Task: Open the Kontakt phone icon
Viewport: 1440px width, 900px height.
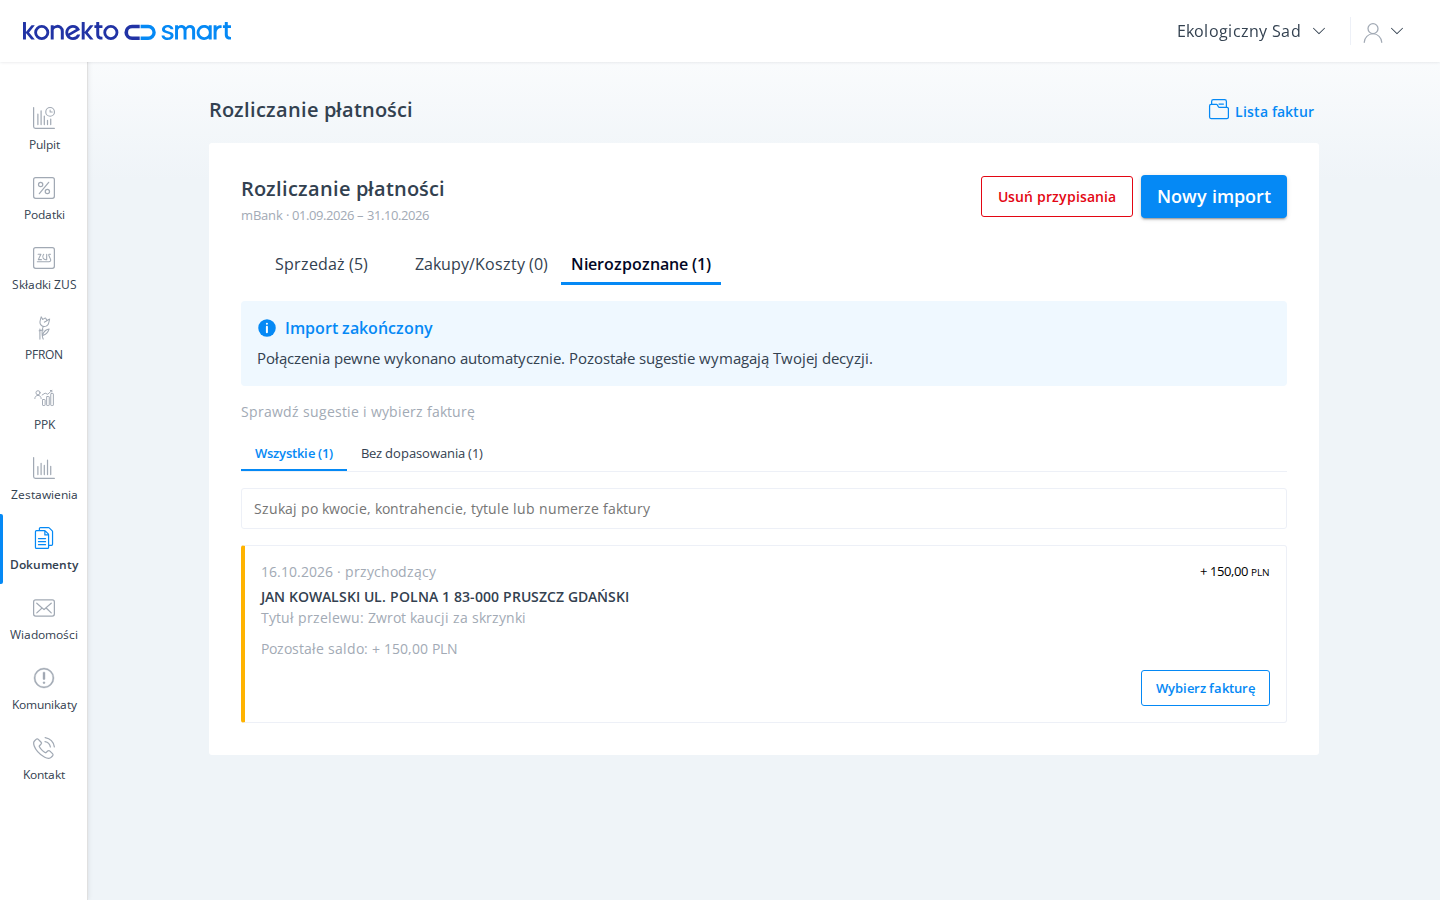Action: [44, 748]
